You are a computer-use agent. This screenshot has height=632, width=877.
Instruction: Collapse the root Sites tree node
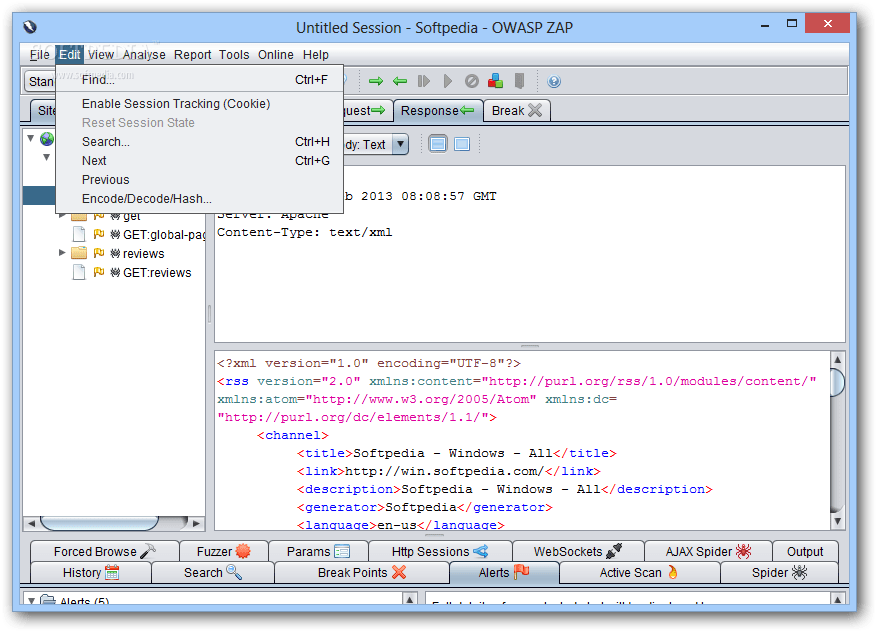[31, 138]
